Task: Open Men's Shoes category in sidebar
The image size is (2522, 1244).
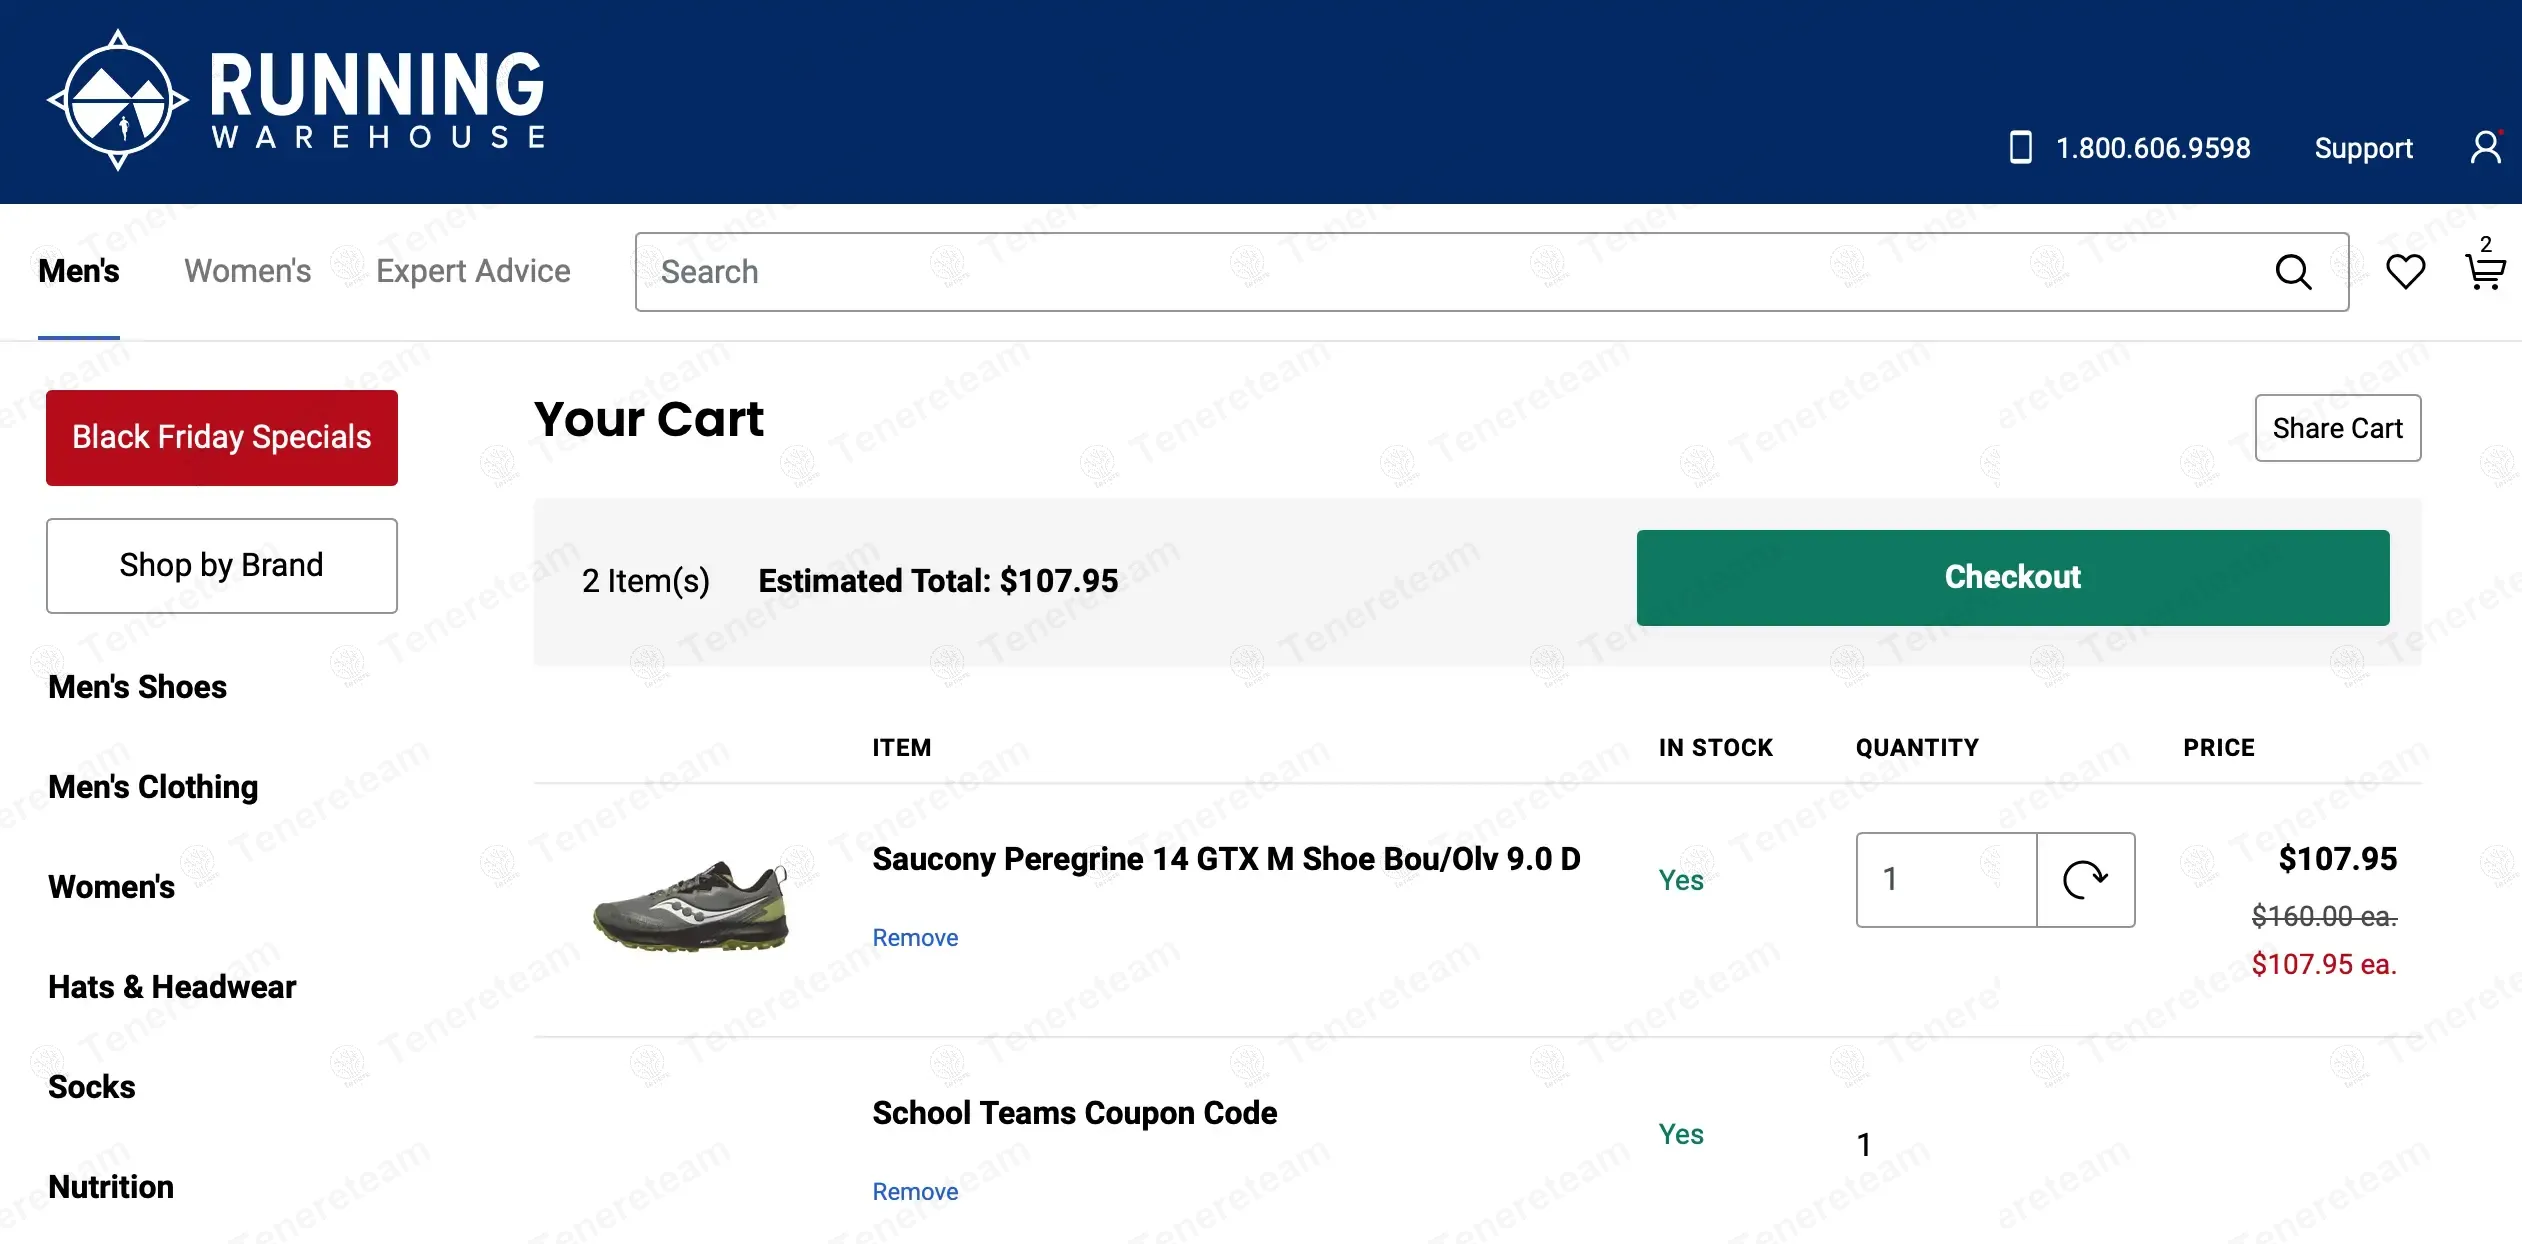Action: [x=138, y=687]
